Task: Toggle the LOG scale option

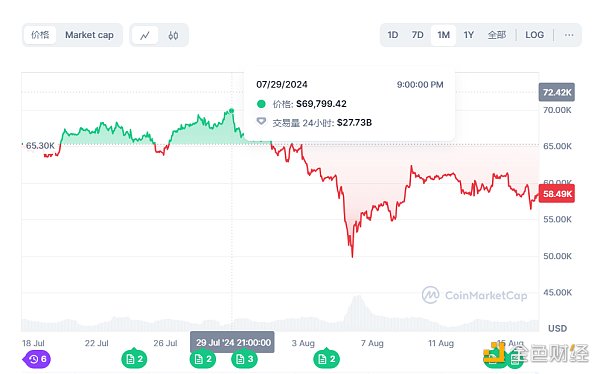Action: [534, 35]
